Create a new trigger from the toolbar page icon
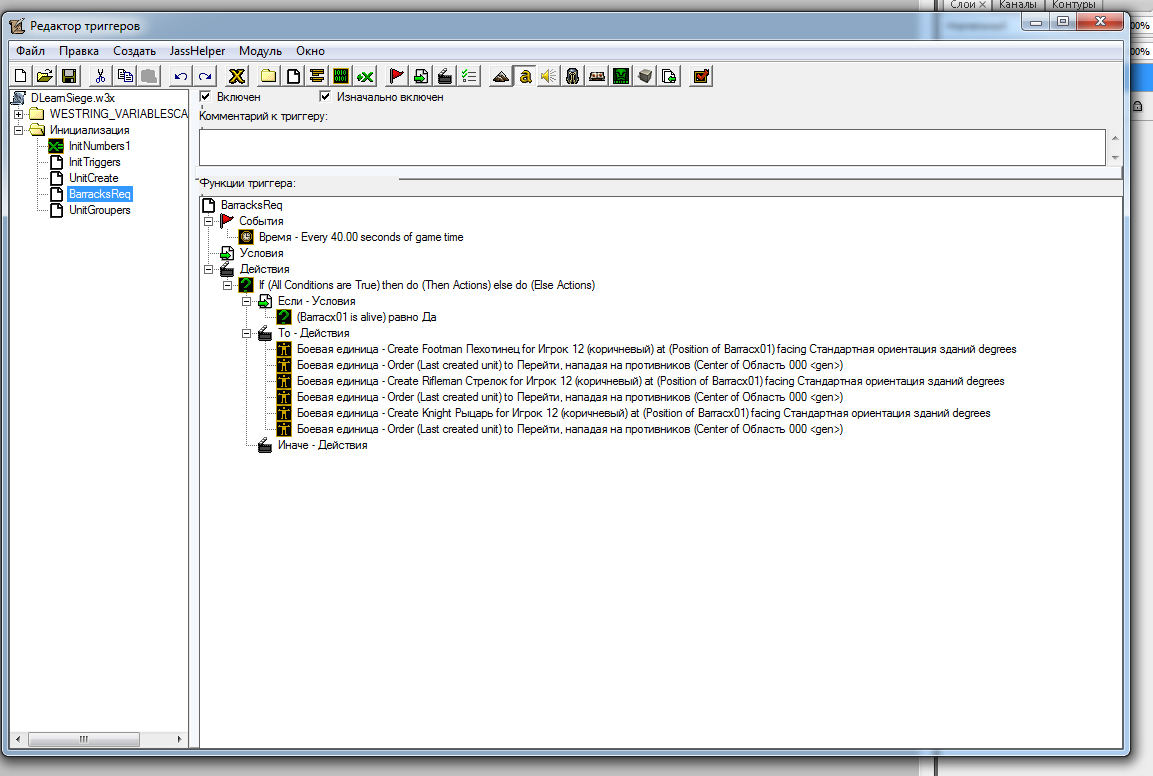 coord(293,76)
